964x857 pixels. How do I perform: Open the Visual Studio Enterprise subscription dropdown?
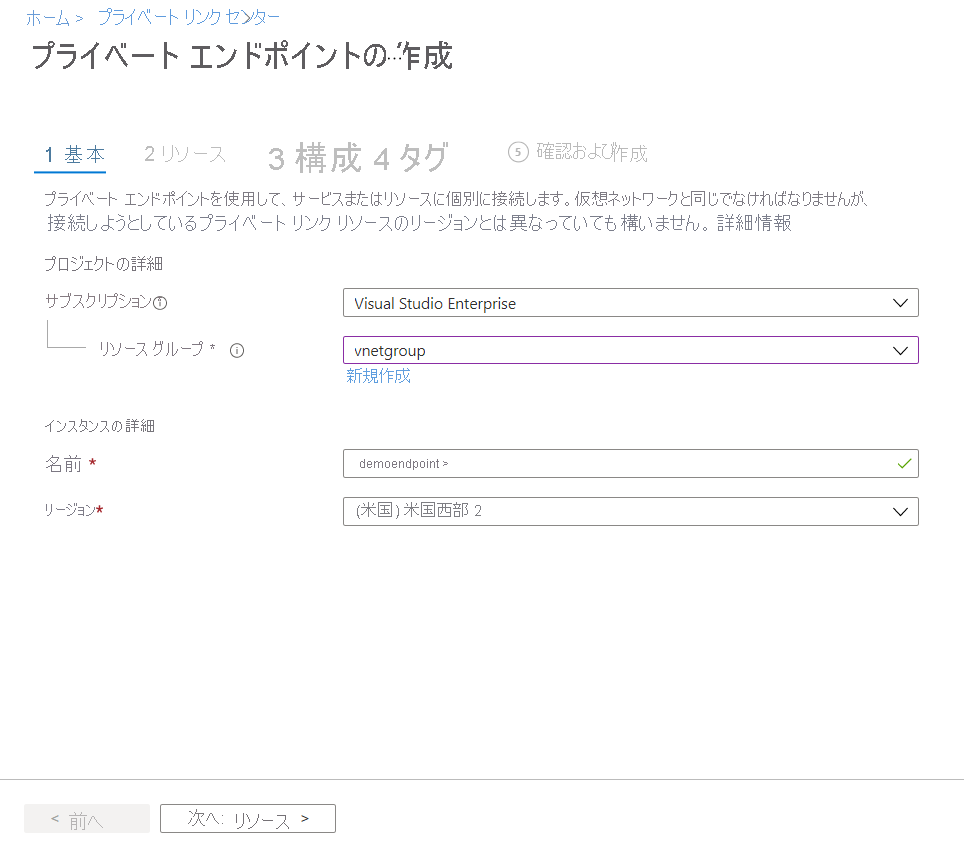[x=630, y=303]
